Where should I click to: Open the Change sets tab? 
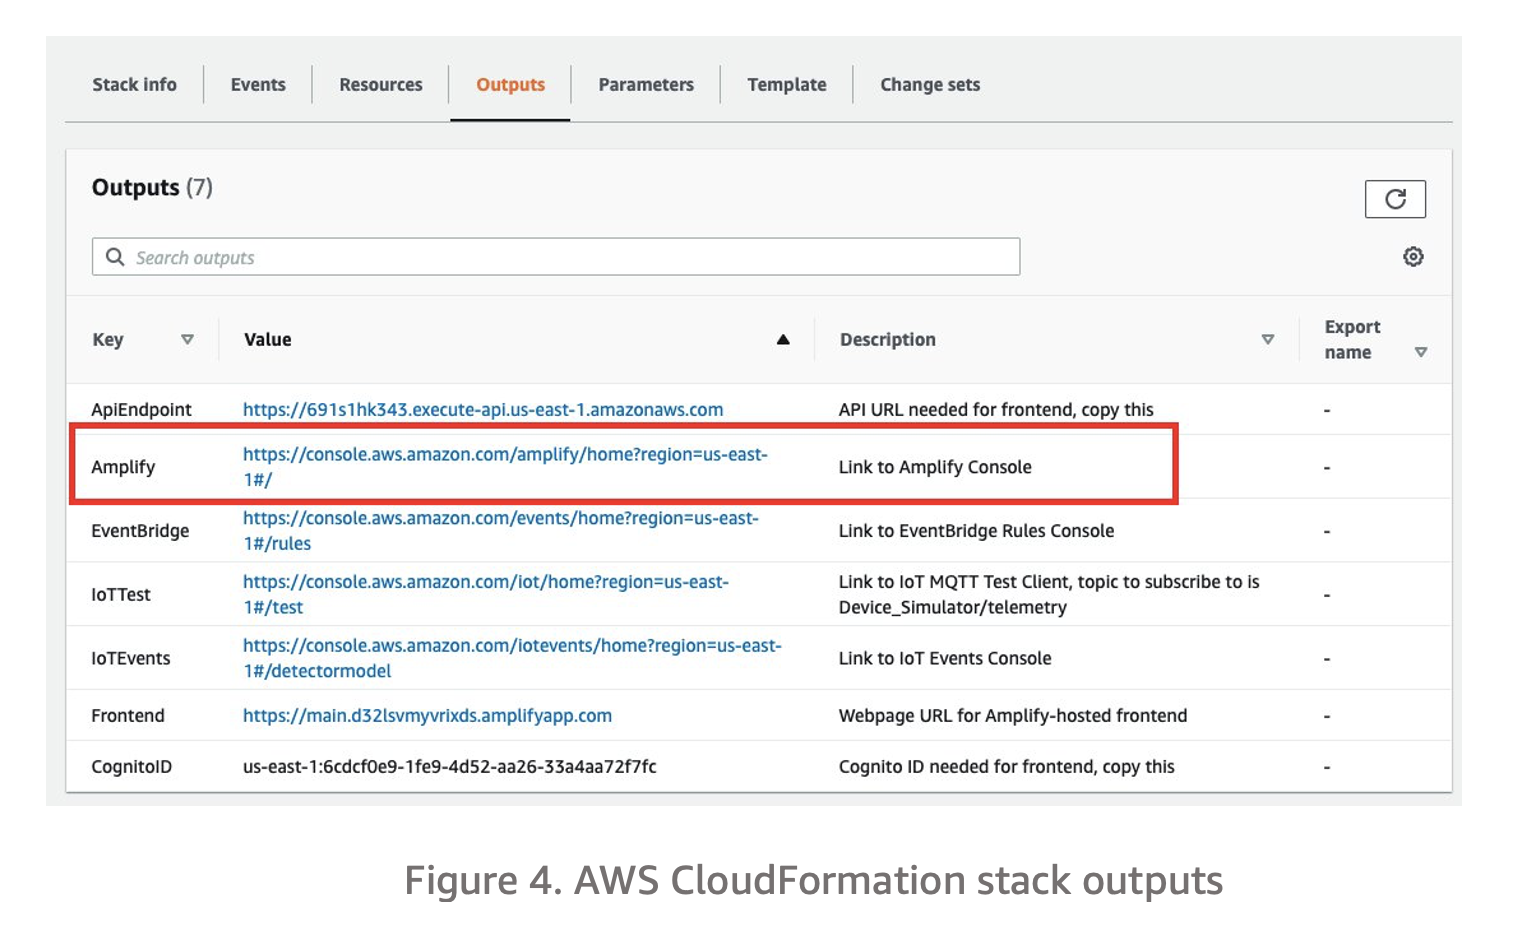929,85
